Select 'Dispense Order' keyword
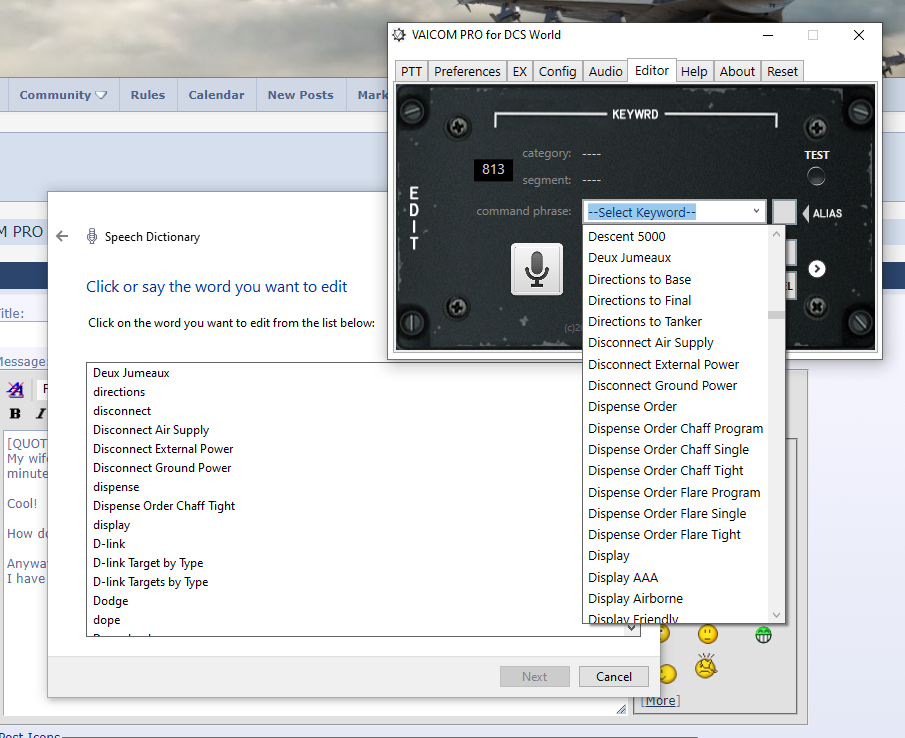The image size is (905, 738). (x=676, y=407)
